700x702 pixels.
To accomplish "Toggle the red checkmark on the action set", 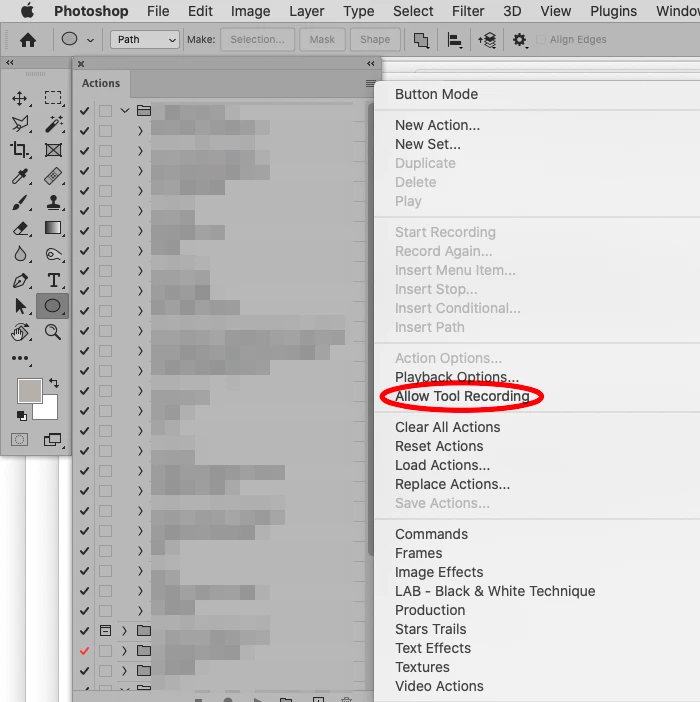I will click(84, 651).
